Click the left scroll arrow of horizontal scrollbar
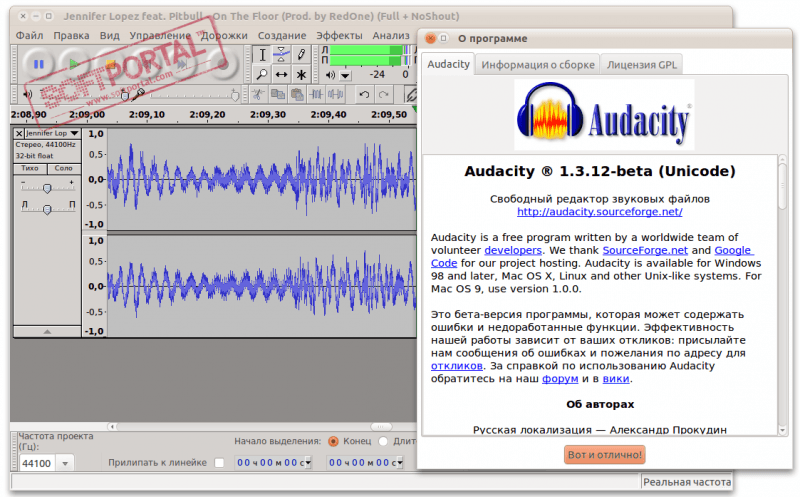 click(112, 427)
